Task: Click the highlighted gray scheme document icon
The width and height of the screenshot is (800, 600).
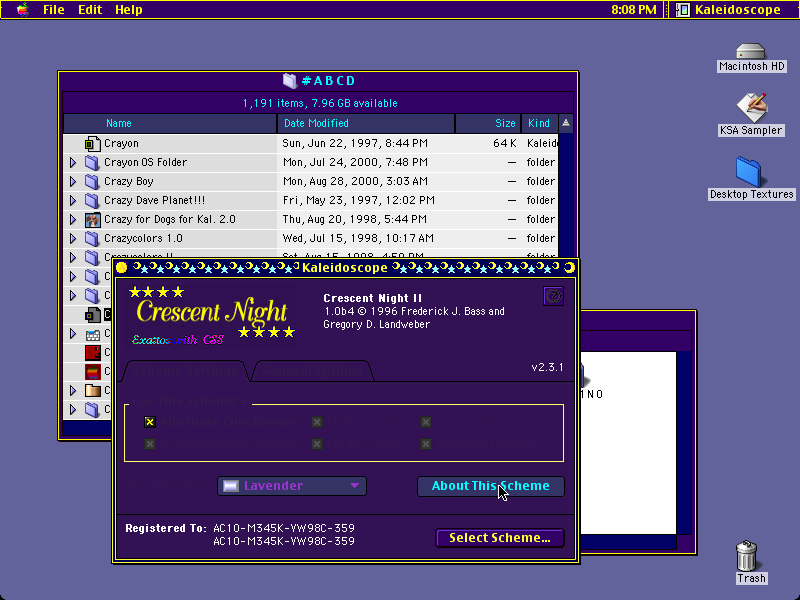Action: 92,315
